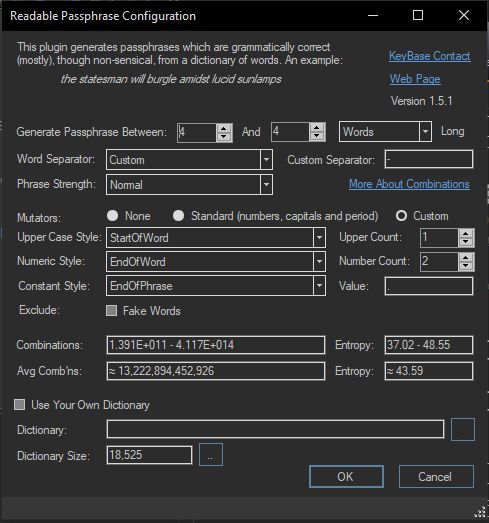Select the None mutators option
This screenshot has height=523, width=489.
click(x=112, y=216)
